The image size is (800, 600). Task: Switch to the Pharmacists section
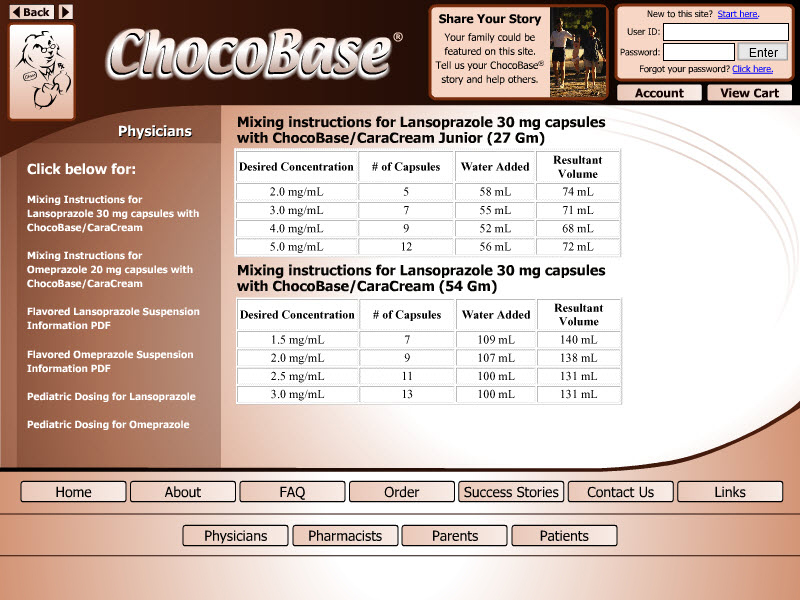(345, 536)
